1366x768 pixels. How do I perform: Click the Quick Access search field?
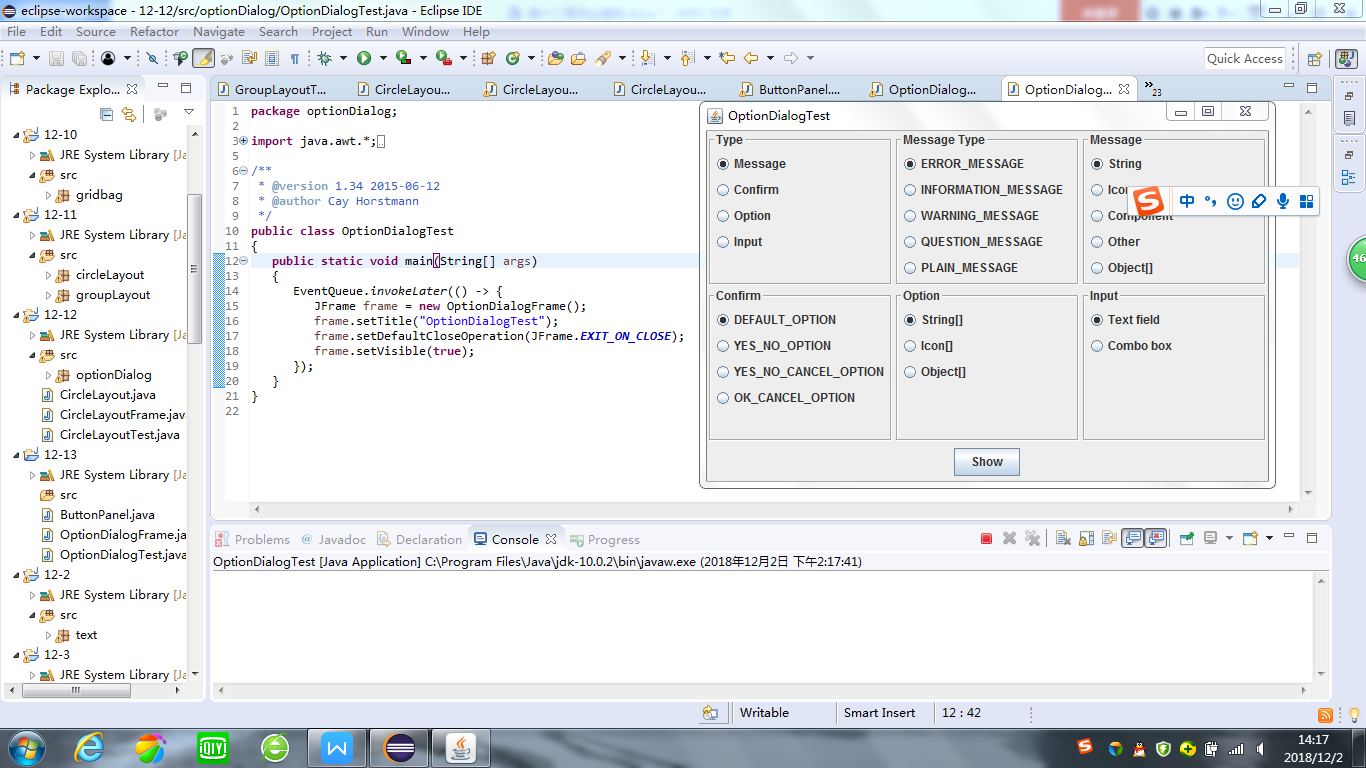pos(1245,59)
